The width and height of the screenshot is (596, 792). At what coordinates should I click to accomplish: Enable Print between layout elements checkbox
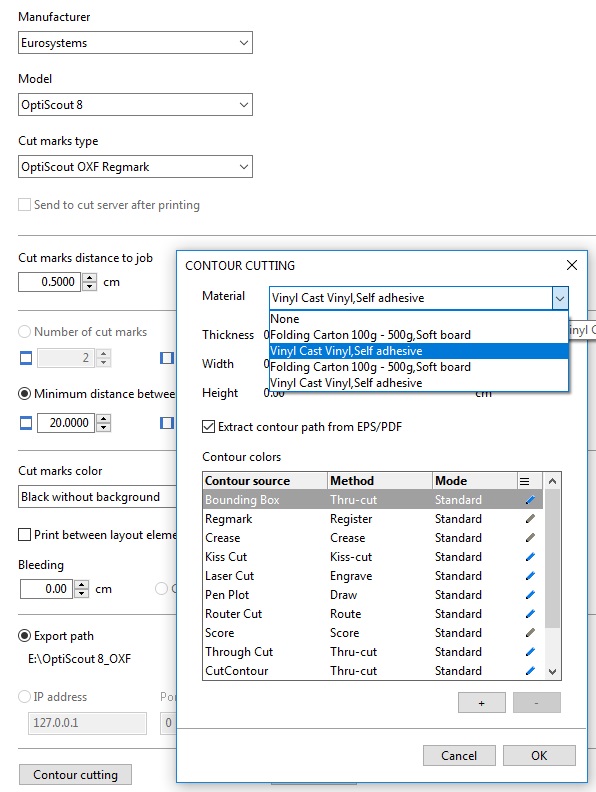tap(24, 534)
